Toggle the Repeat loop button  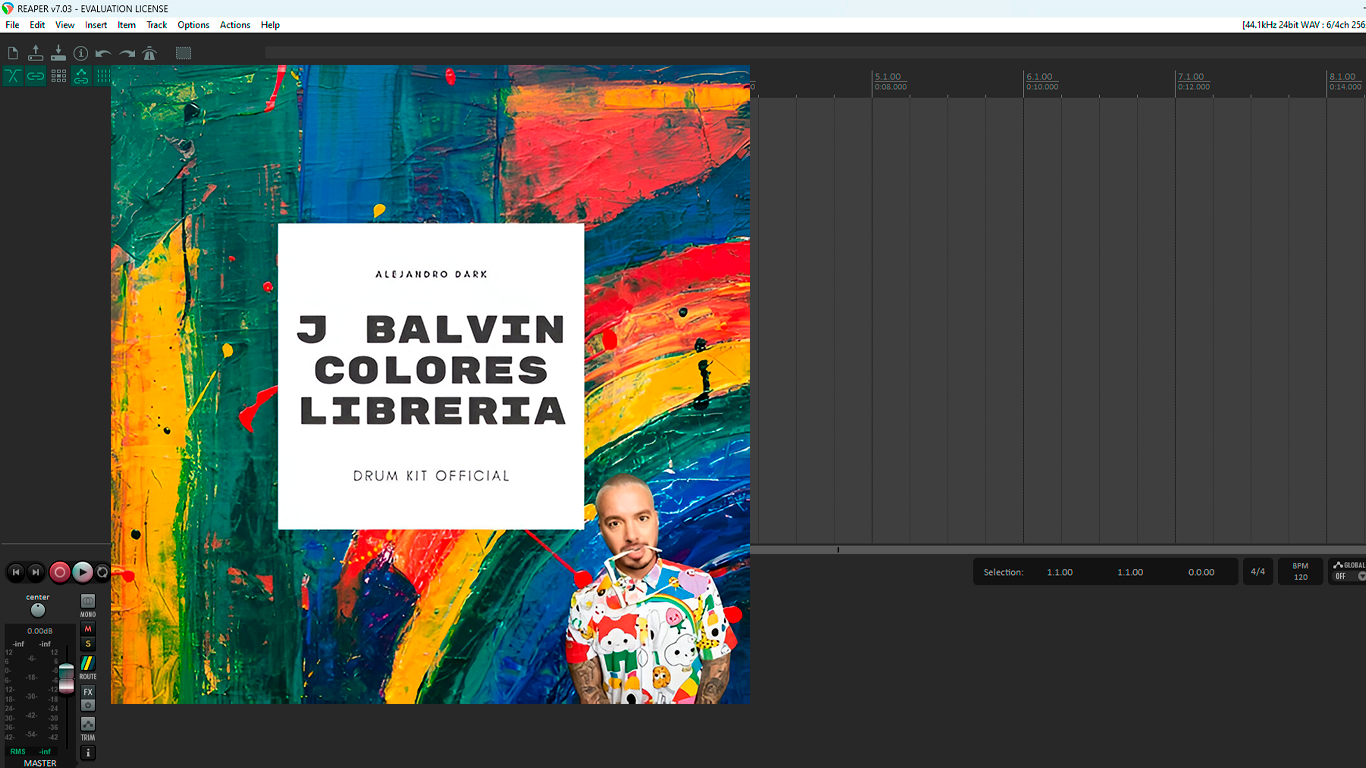pos(102,572)
